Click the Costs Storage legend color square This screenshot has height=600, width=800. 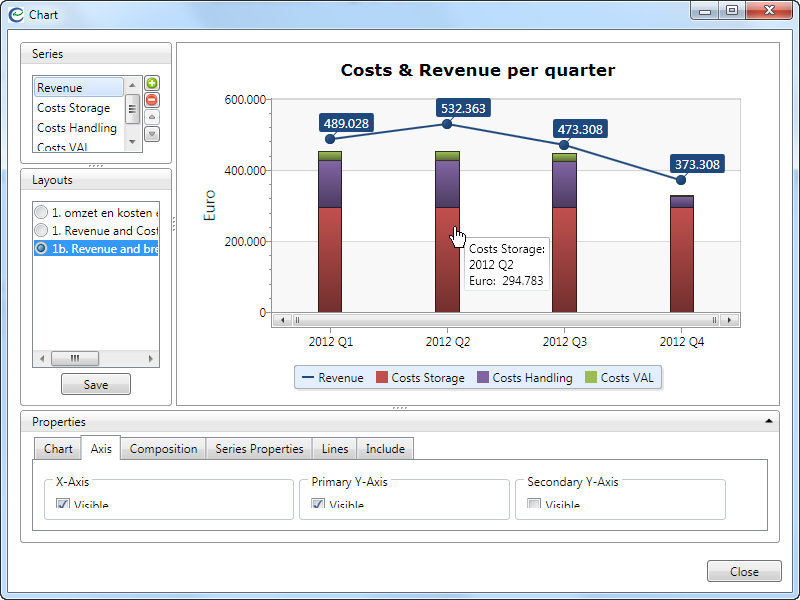tap(381, 378)
